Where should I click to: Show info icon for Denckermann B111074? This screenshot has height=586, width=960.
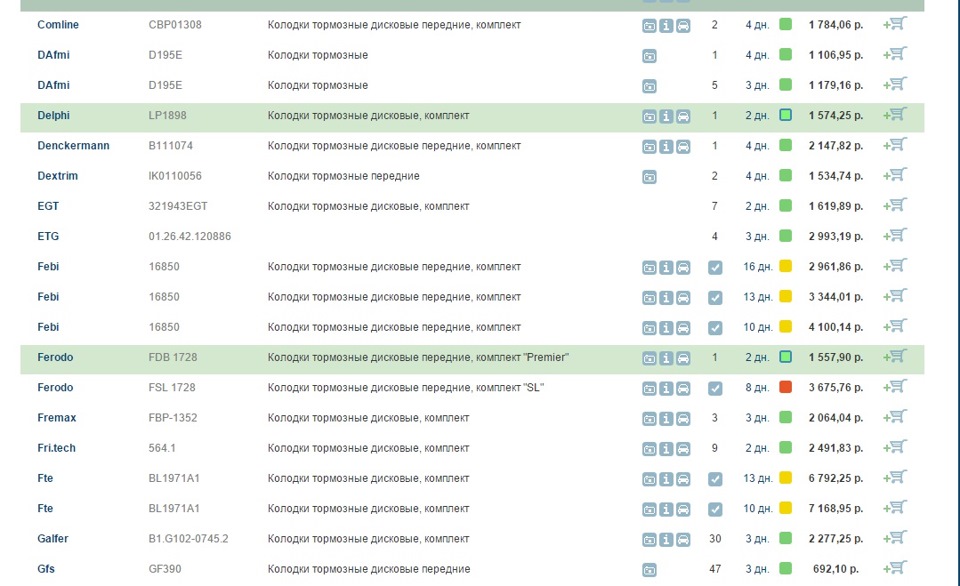666,147
